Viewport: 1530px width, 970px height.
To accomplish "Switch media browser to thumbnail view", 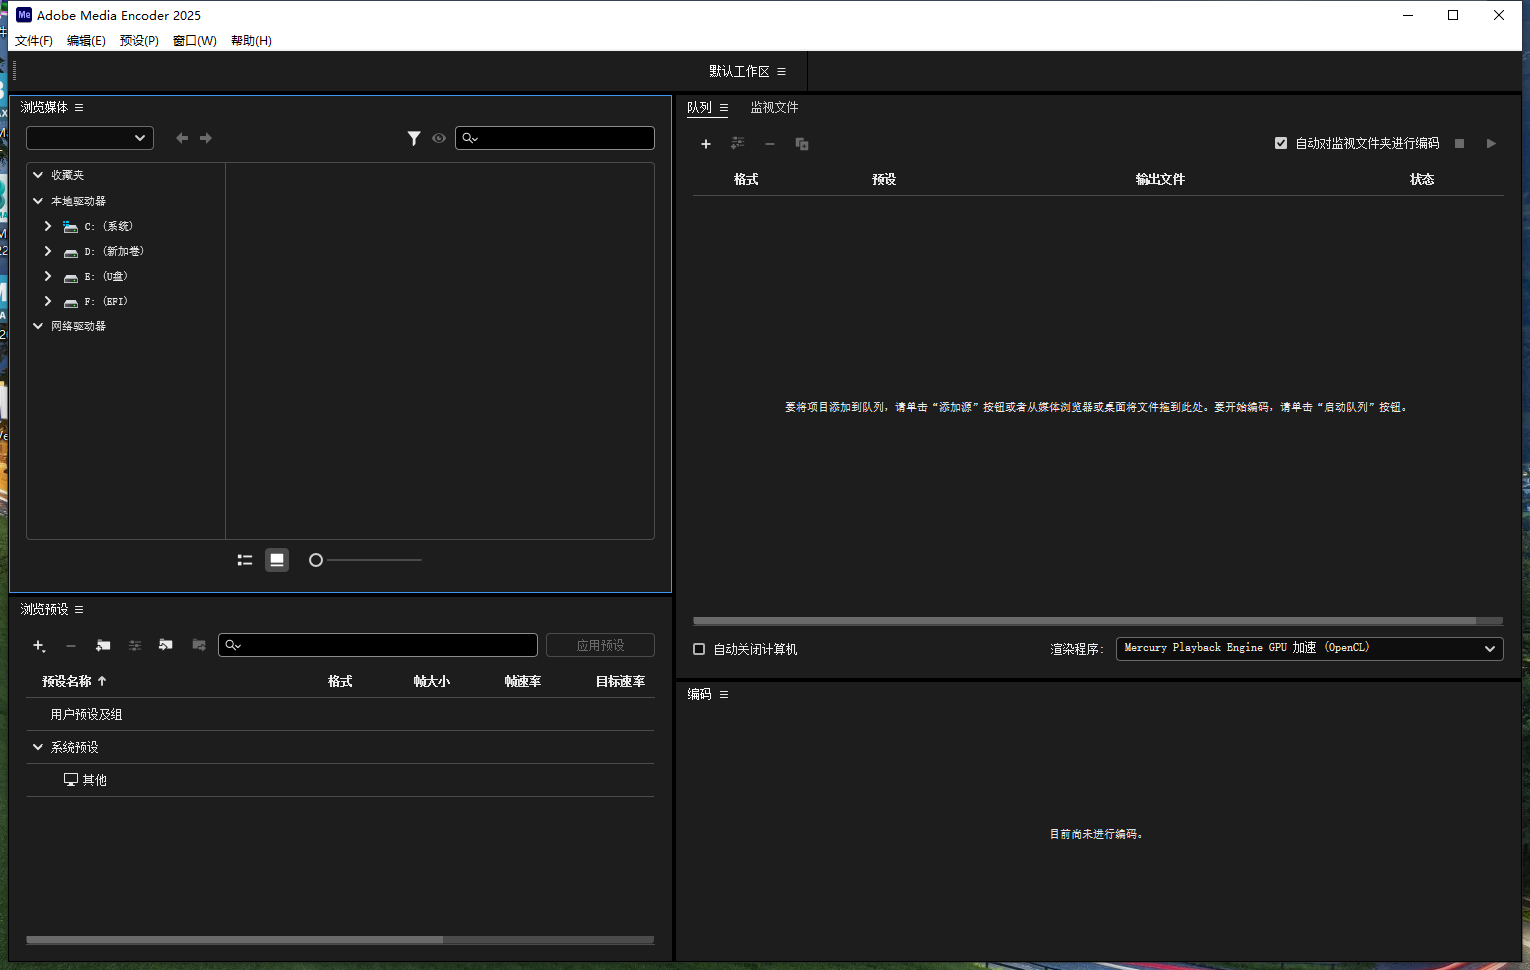I will [277, 560].
